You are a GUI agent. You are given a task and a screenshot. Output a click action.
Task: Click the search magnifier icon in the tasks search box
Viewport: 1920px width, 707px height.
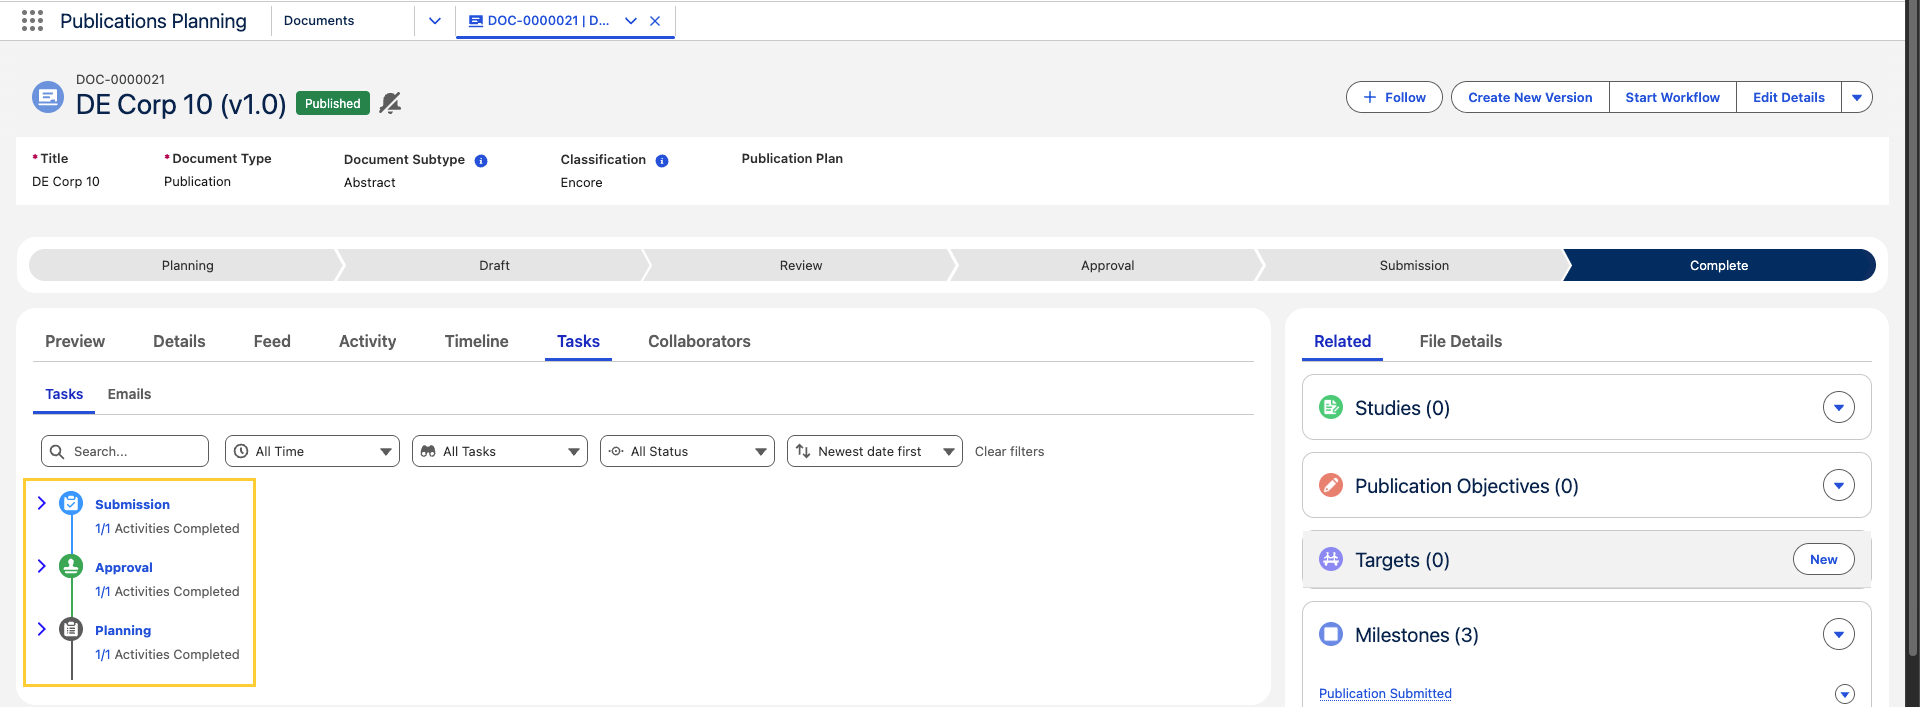tap(57, 451)
